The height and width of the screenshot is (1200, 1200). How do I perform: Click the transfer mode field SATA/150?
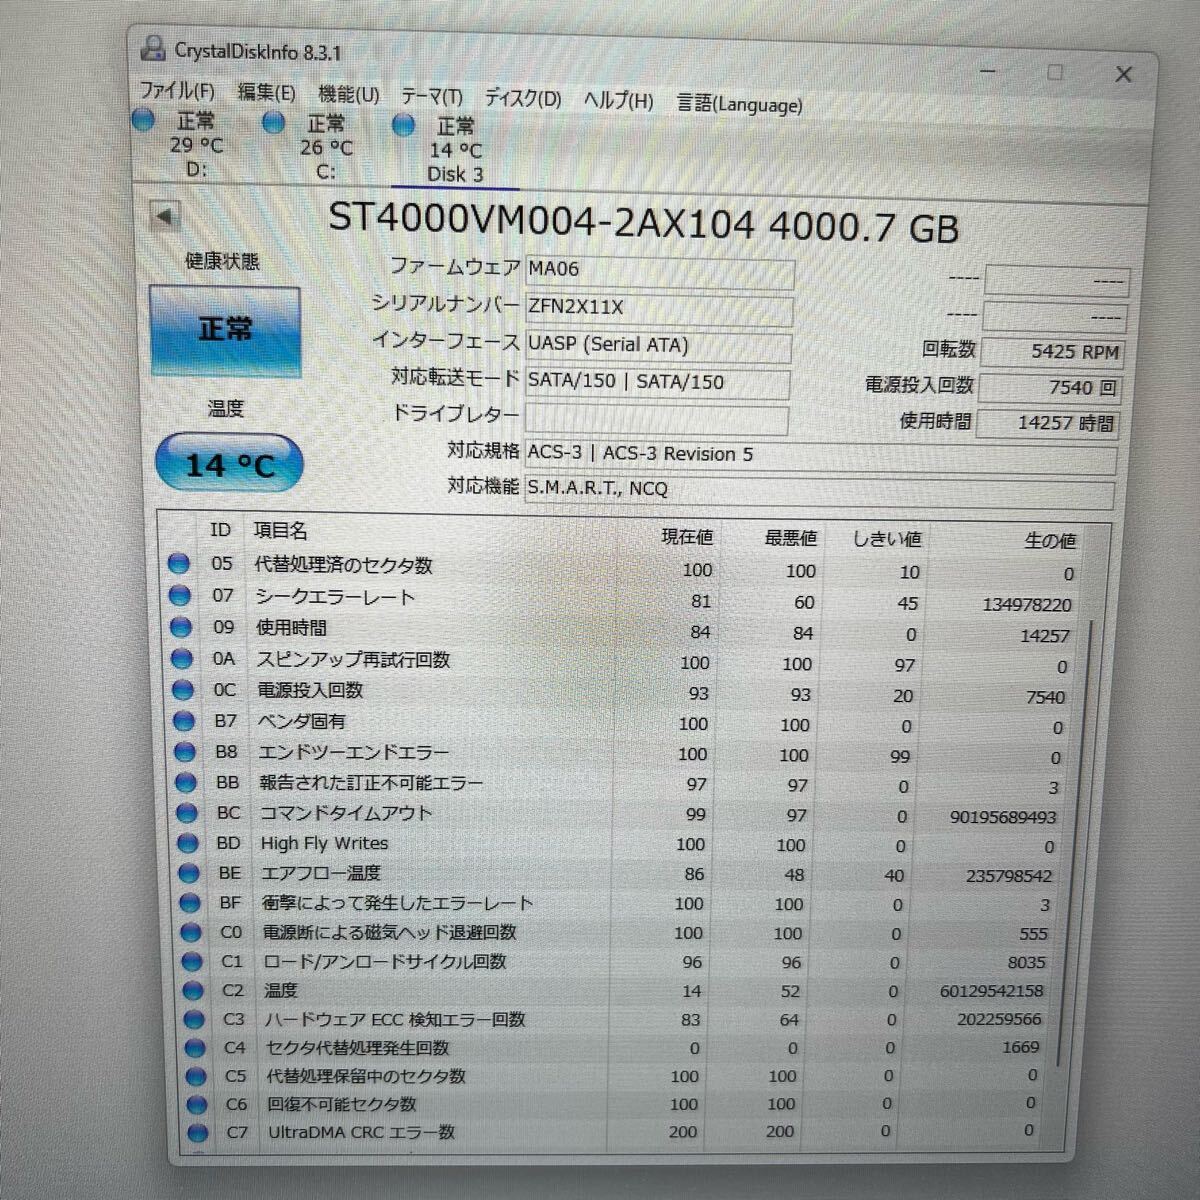pyautogui.click(x=657, y=383)
